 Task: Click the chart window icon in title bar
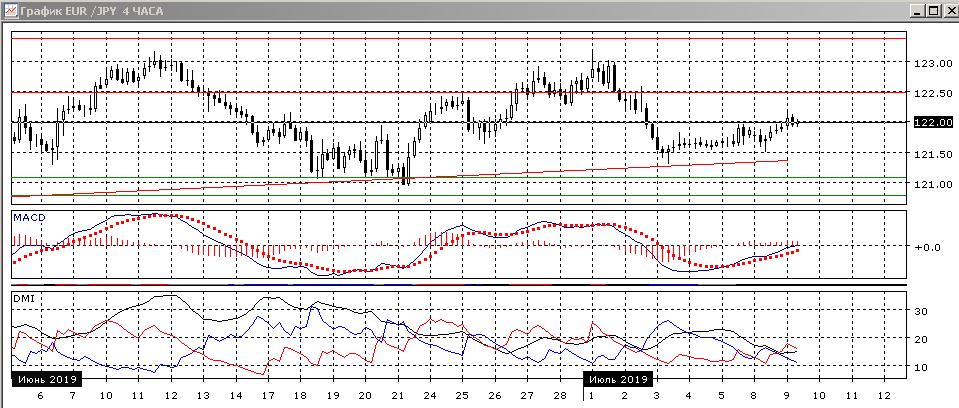(9, 10)
